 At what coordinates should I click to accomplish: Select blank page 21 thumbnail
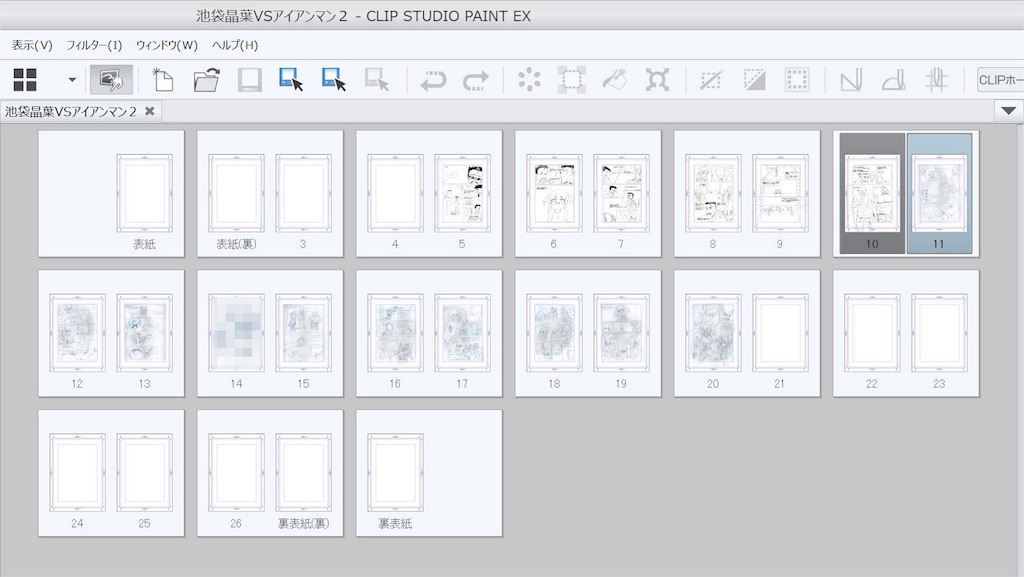pos(780,334)
